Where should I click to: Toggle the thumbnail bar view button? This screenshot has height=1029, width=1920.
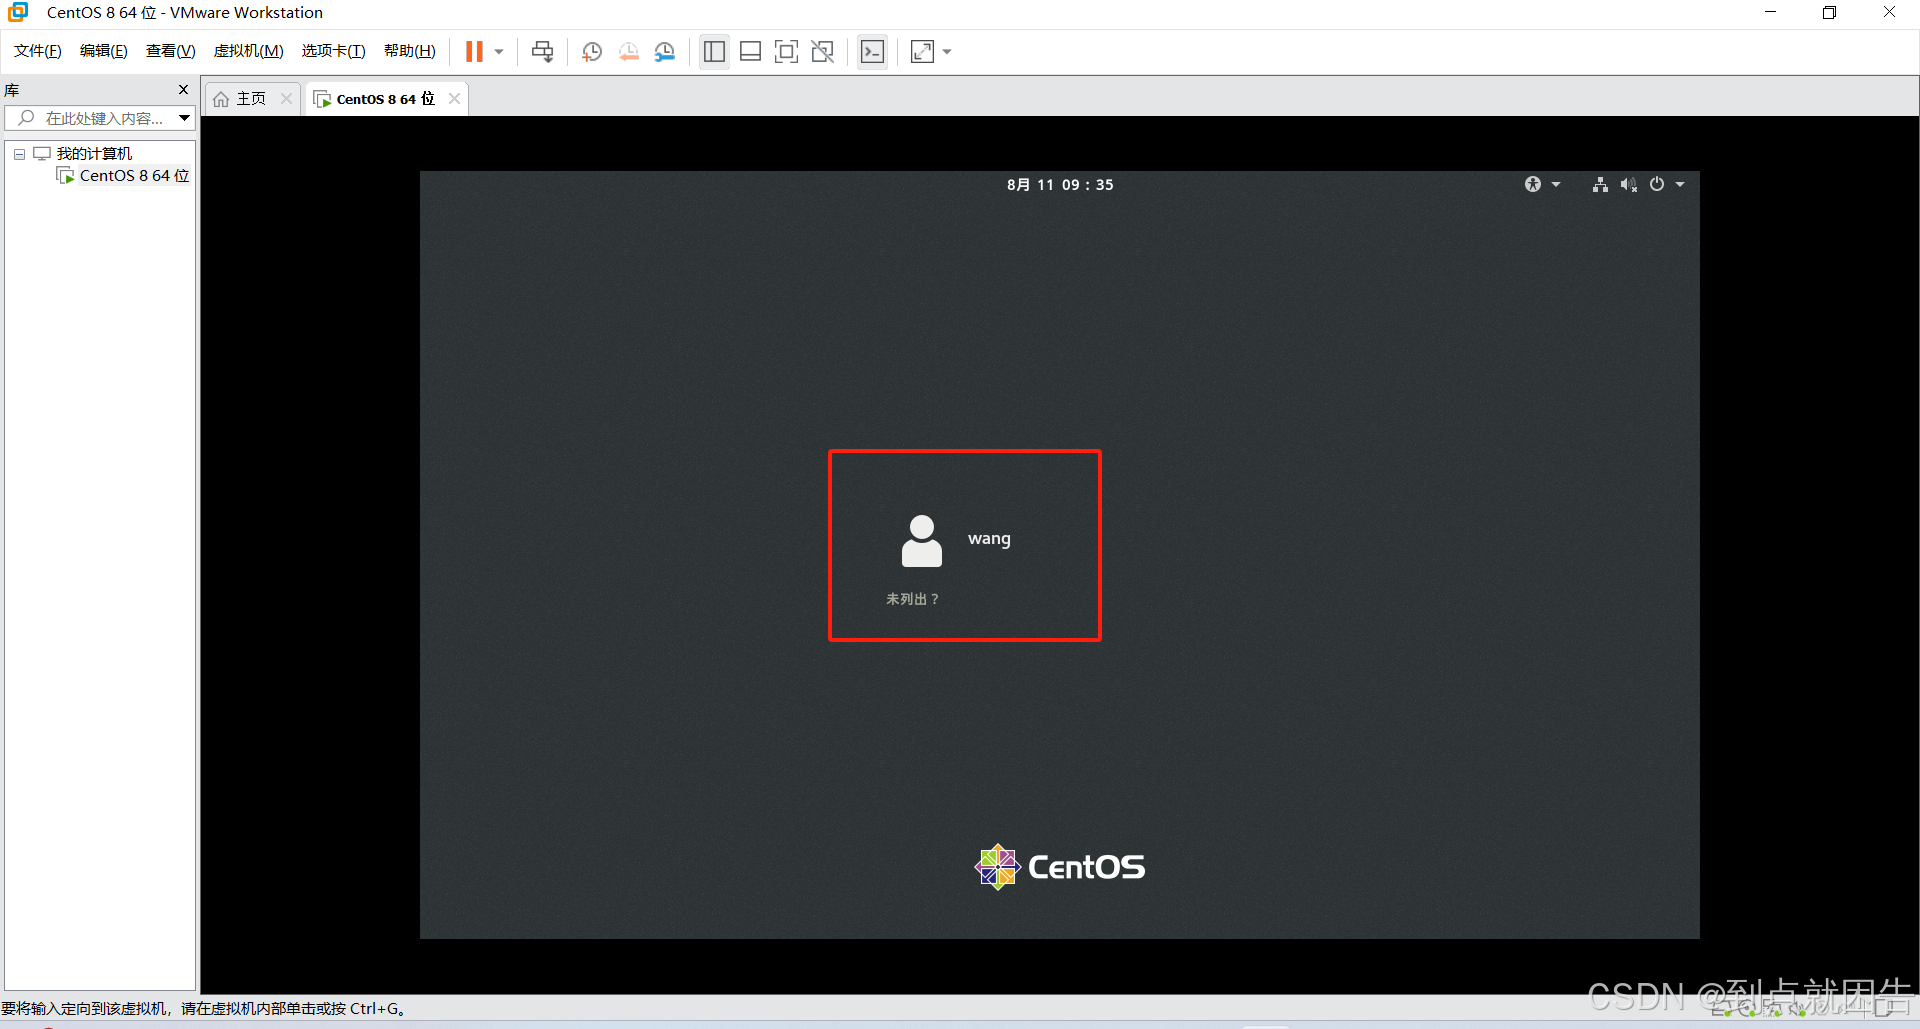pos(750,51)
